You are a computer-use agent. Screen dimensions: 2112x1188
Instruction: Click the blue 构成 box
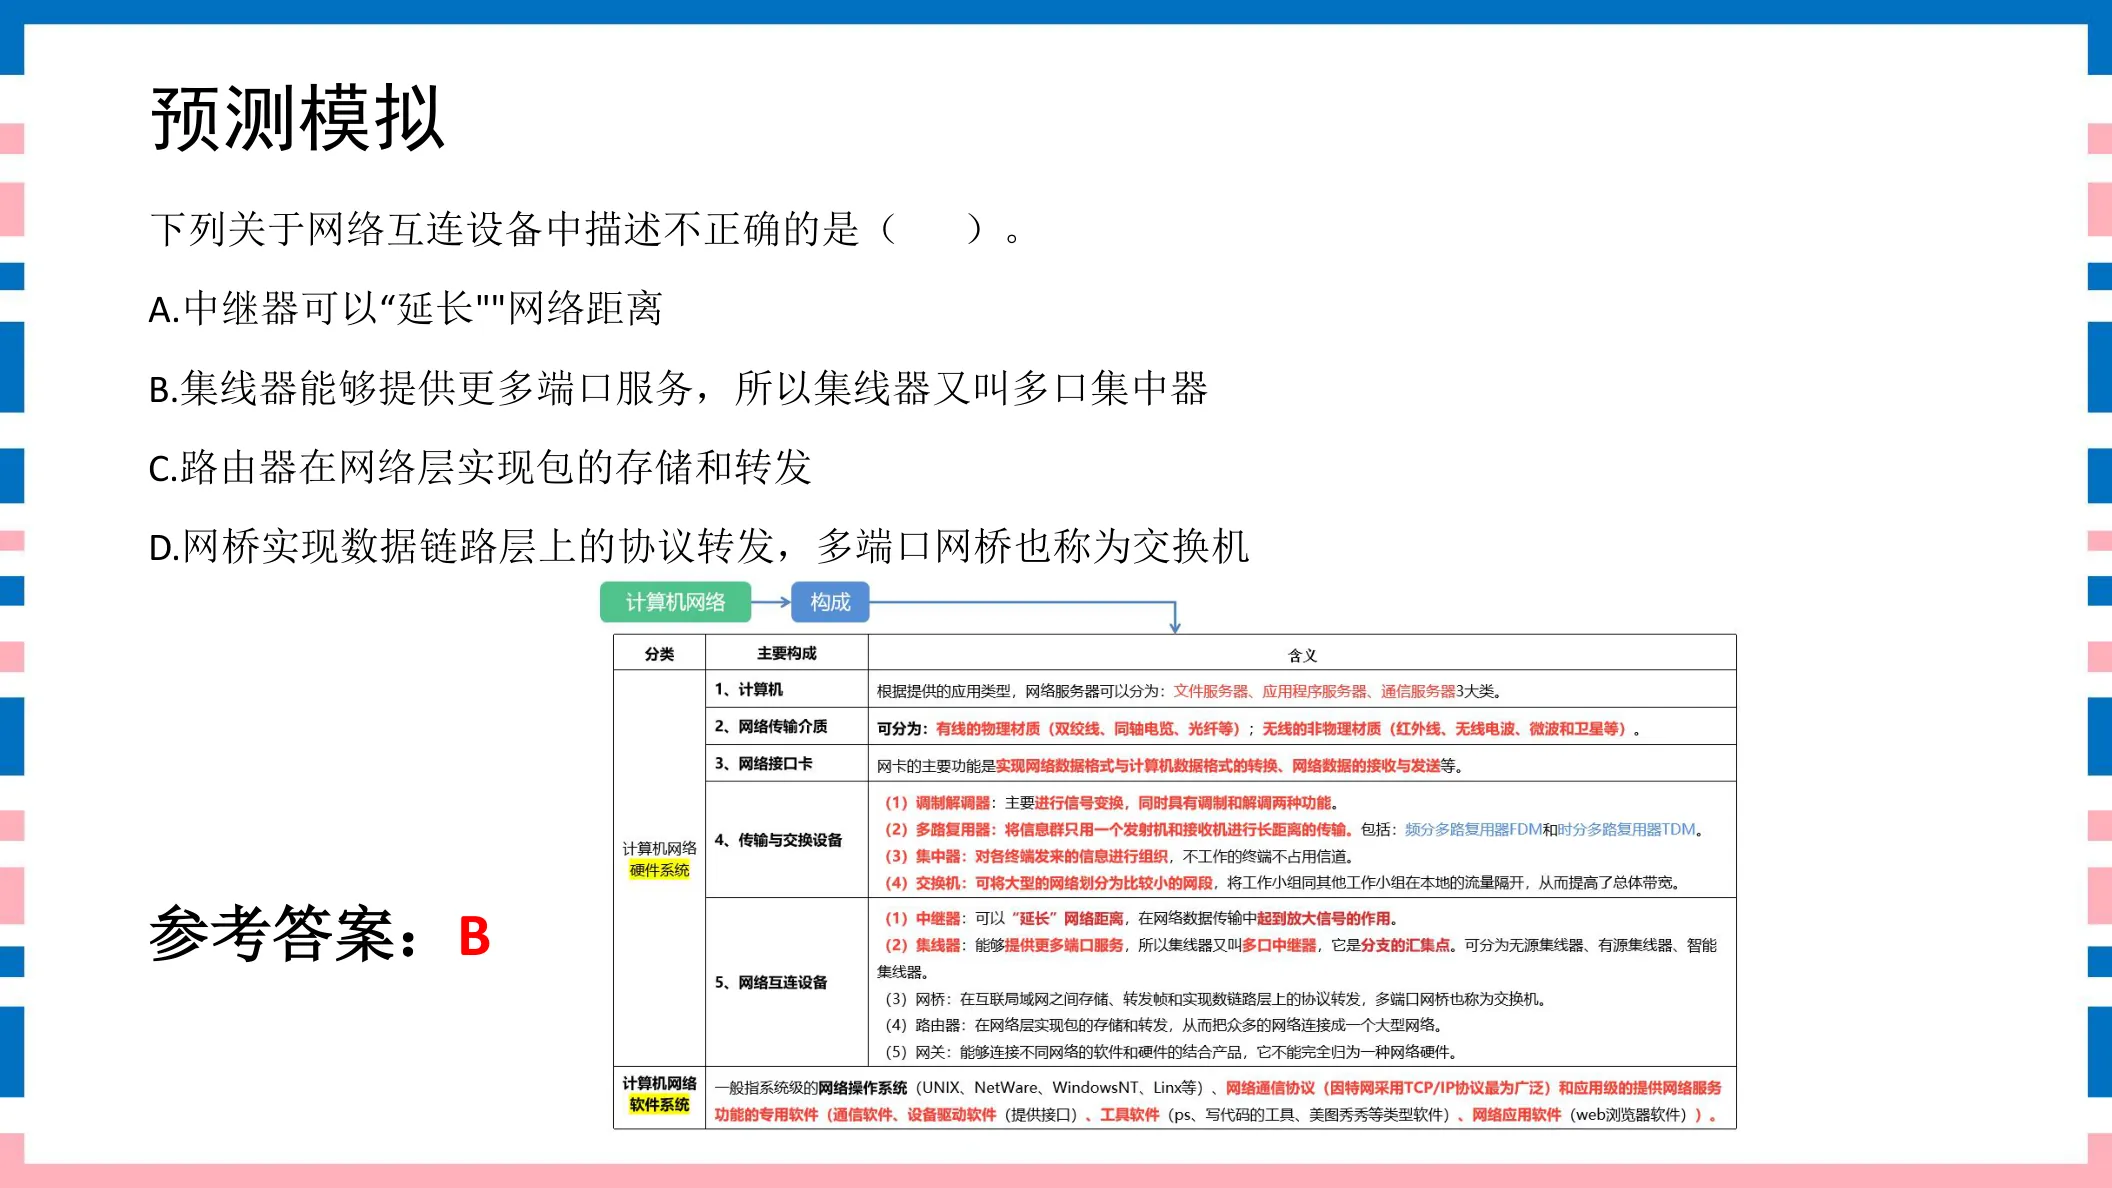pyautogui.click(x=830, y=602)
